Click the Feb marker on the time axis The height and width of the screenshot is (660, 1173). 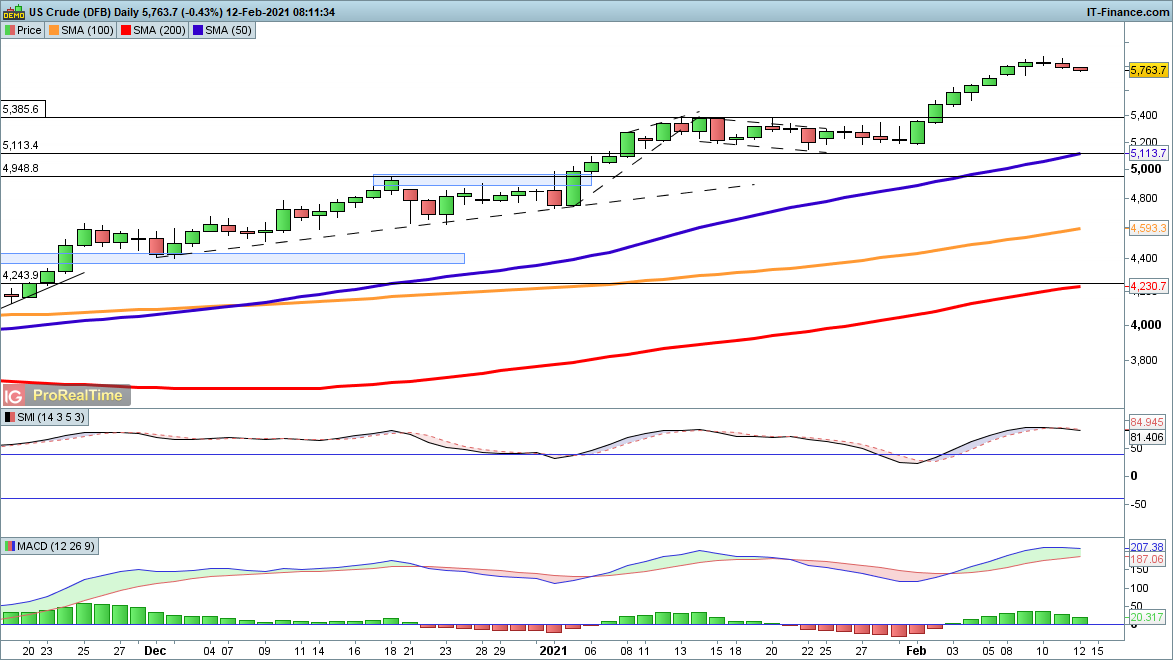point(913,649)
